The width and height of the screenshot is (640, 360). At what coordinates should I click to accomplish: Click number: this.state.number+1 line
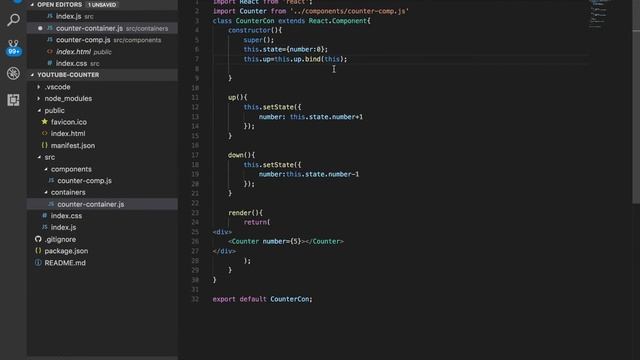311,117
